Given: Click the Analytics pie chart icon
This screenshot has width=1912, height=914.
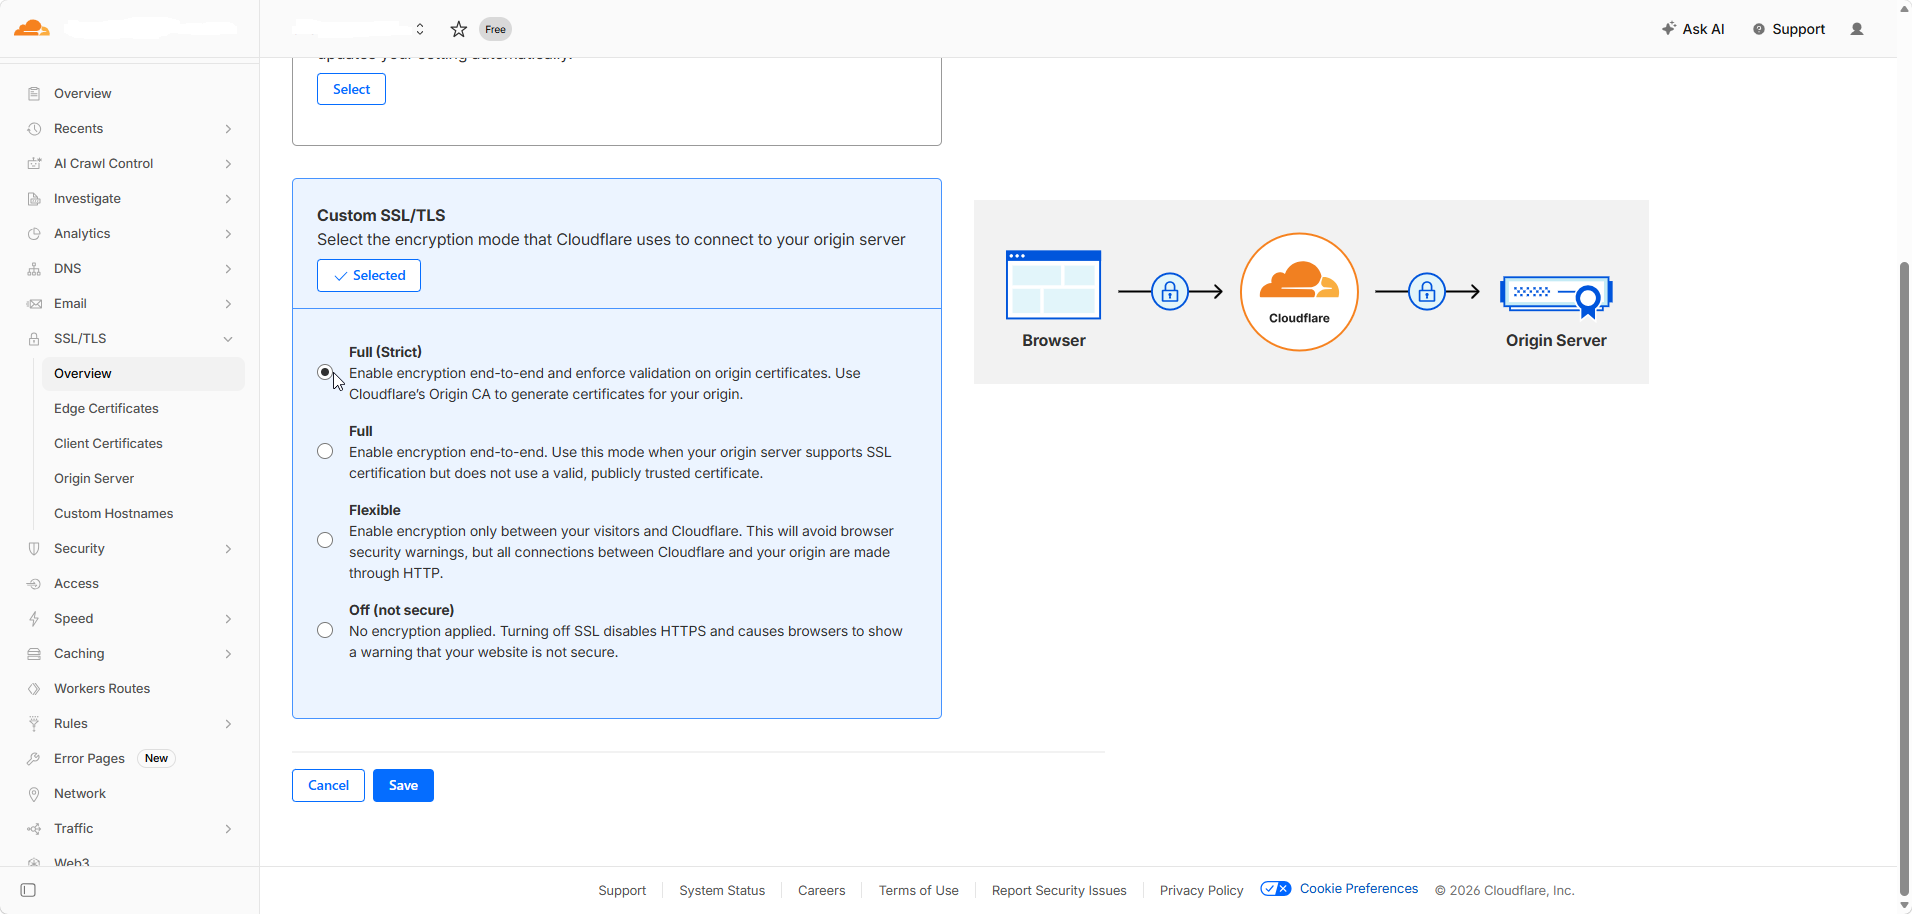Looking at the screenshot, I should point(34,234).
